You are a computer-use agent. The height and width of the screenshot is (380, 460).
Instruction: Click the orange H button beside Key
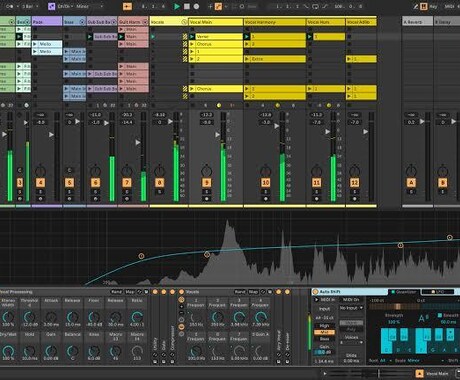(x=424, y=6)
